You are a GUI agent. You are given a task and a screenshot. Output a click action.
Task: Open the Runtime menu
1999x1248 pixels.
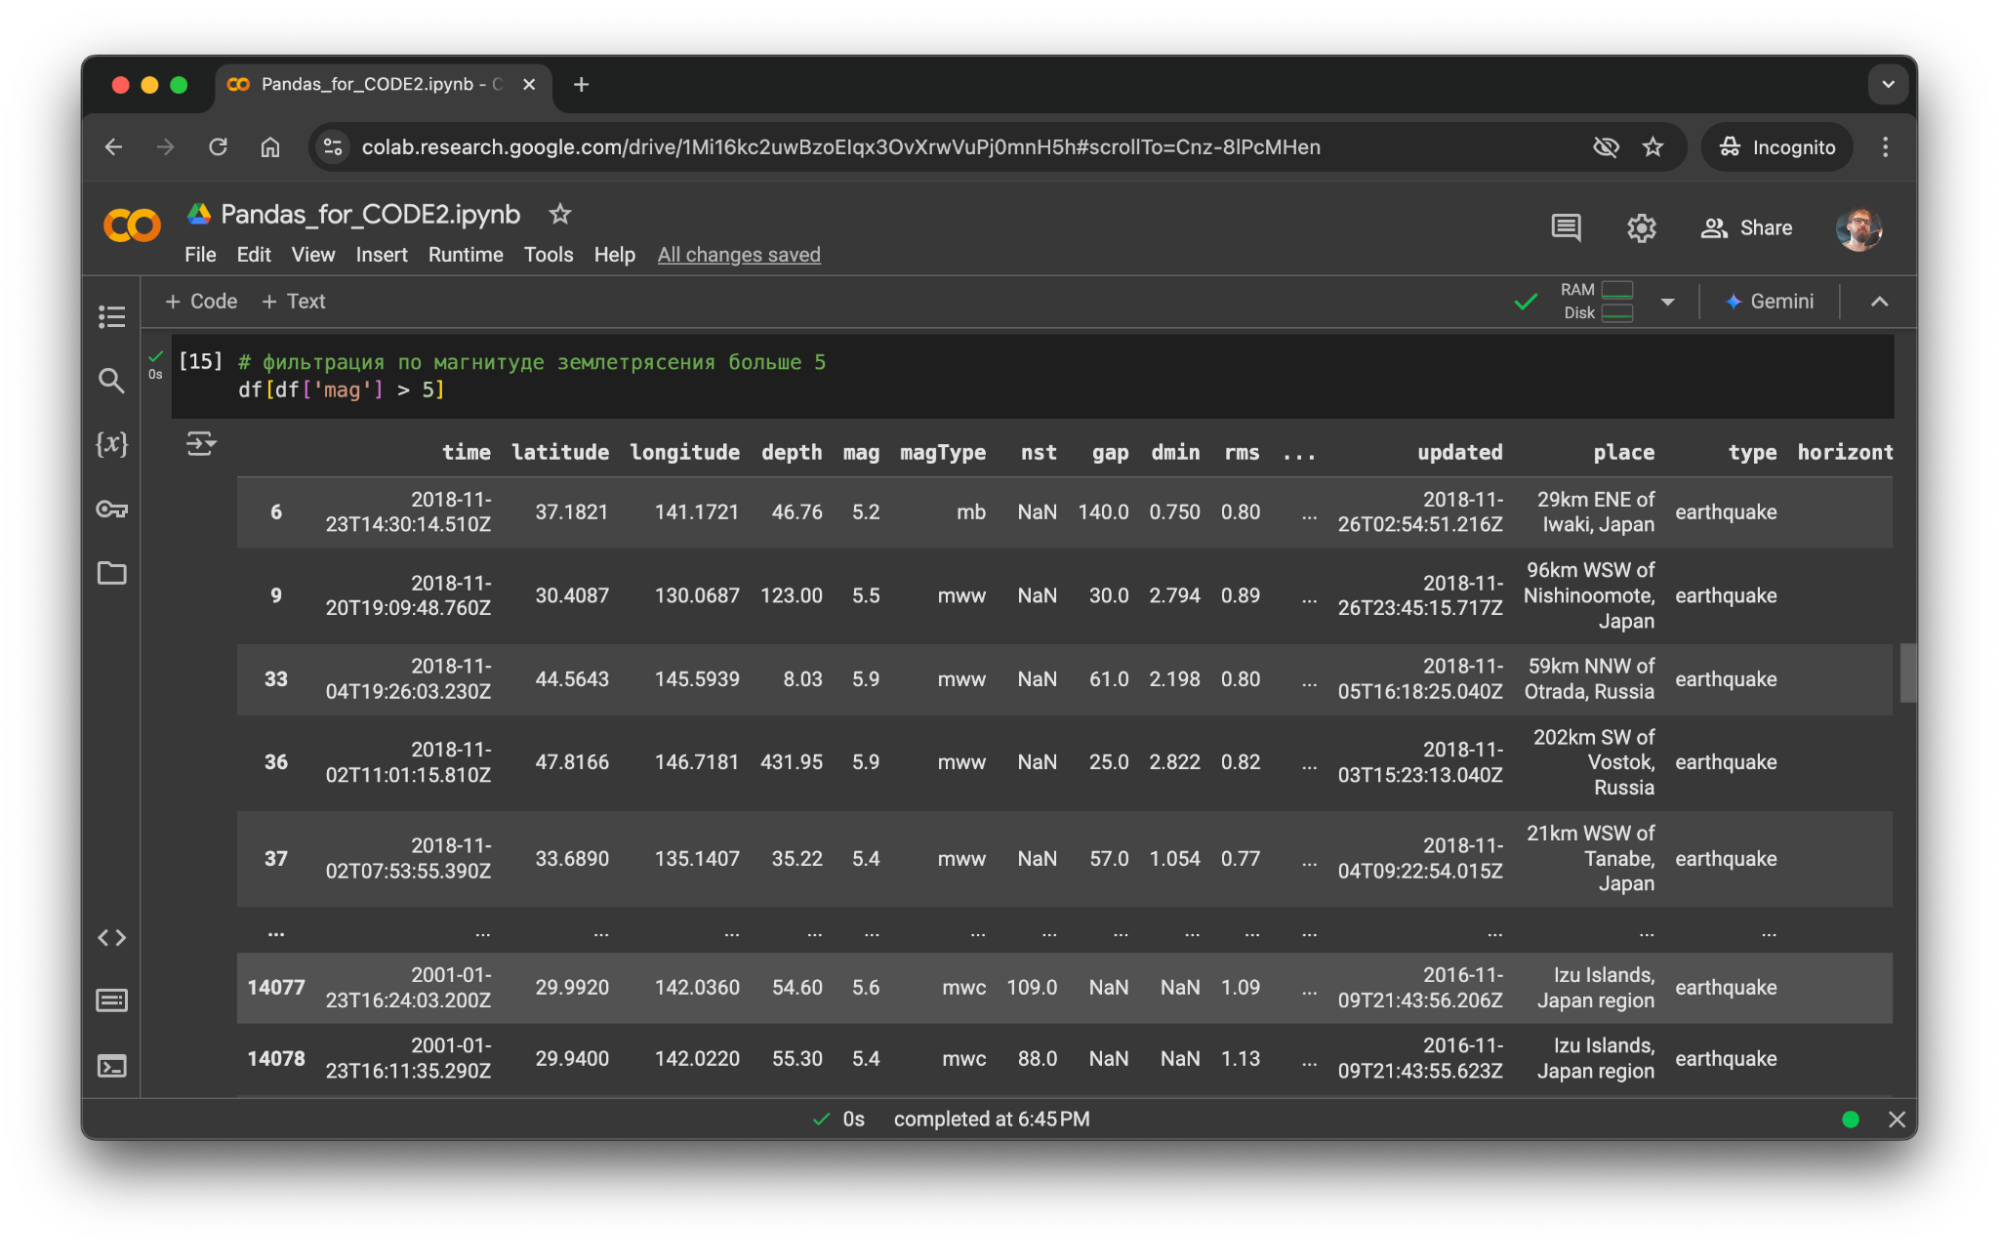click(x=465, y=255)
